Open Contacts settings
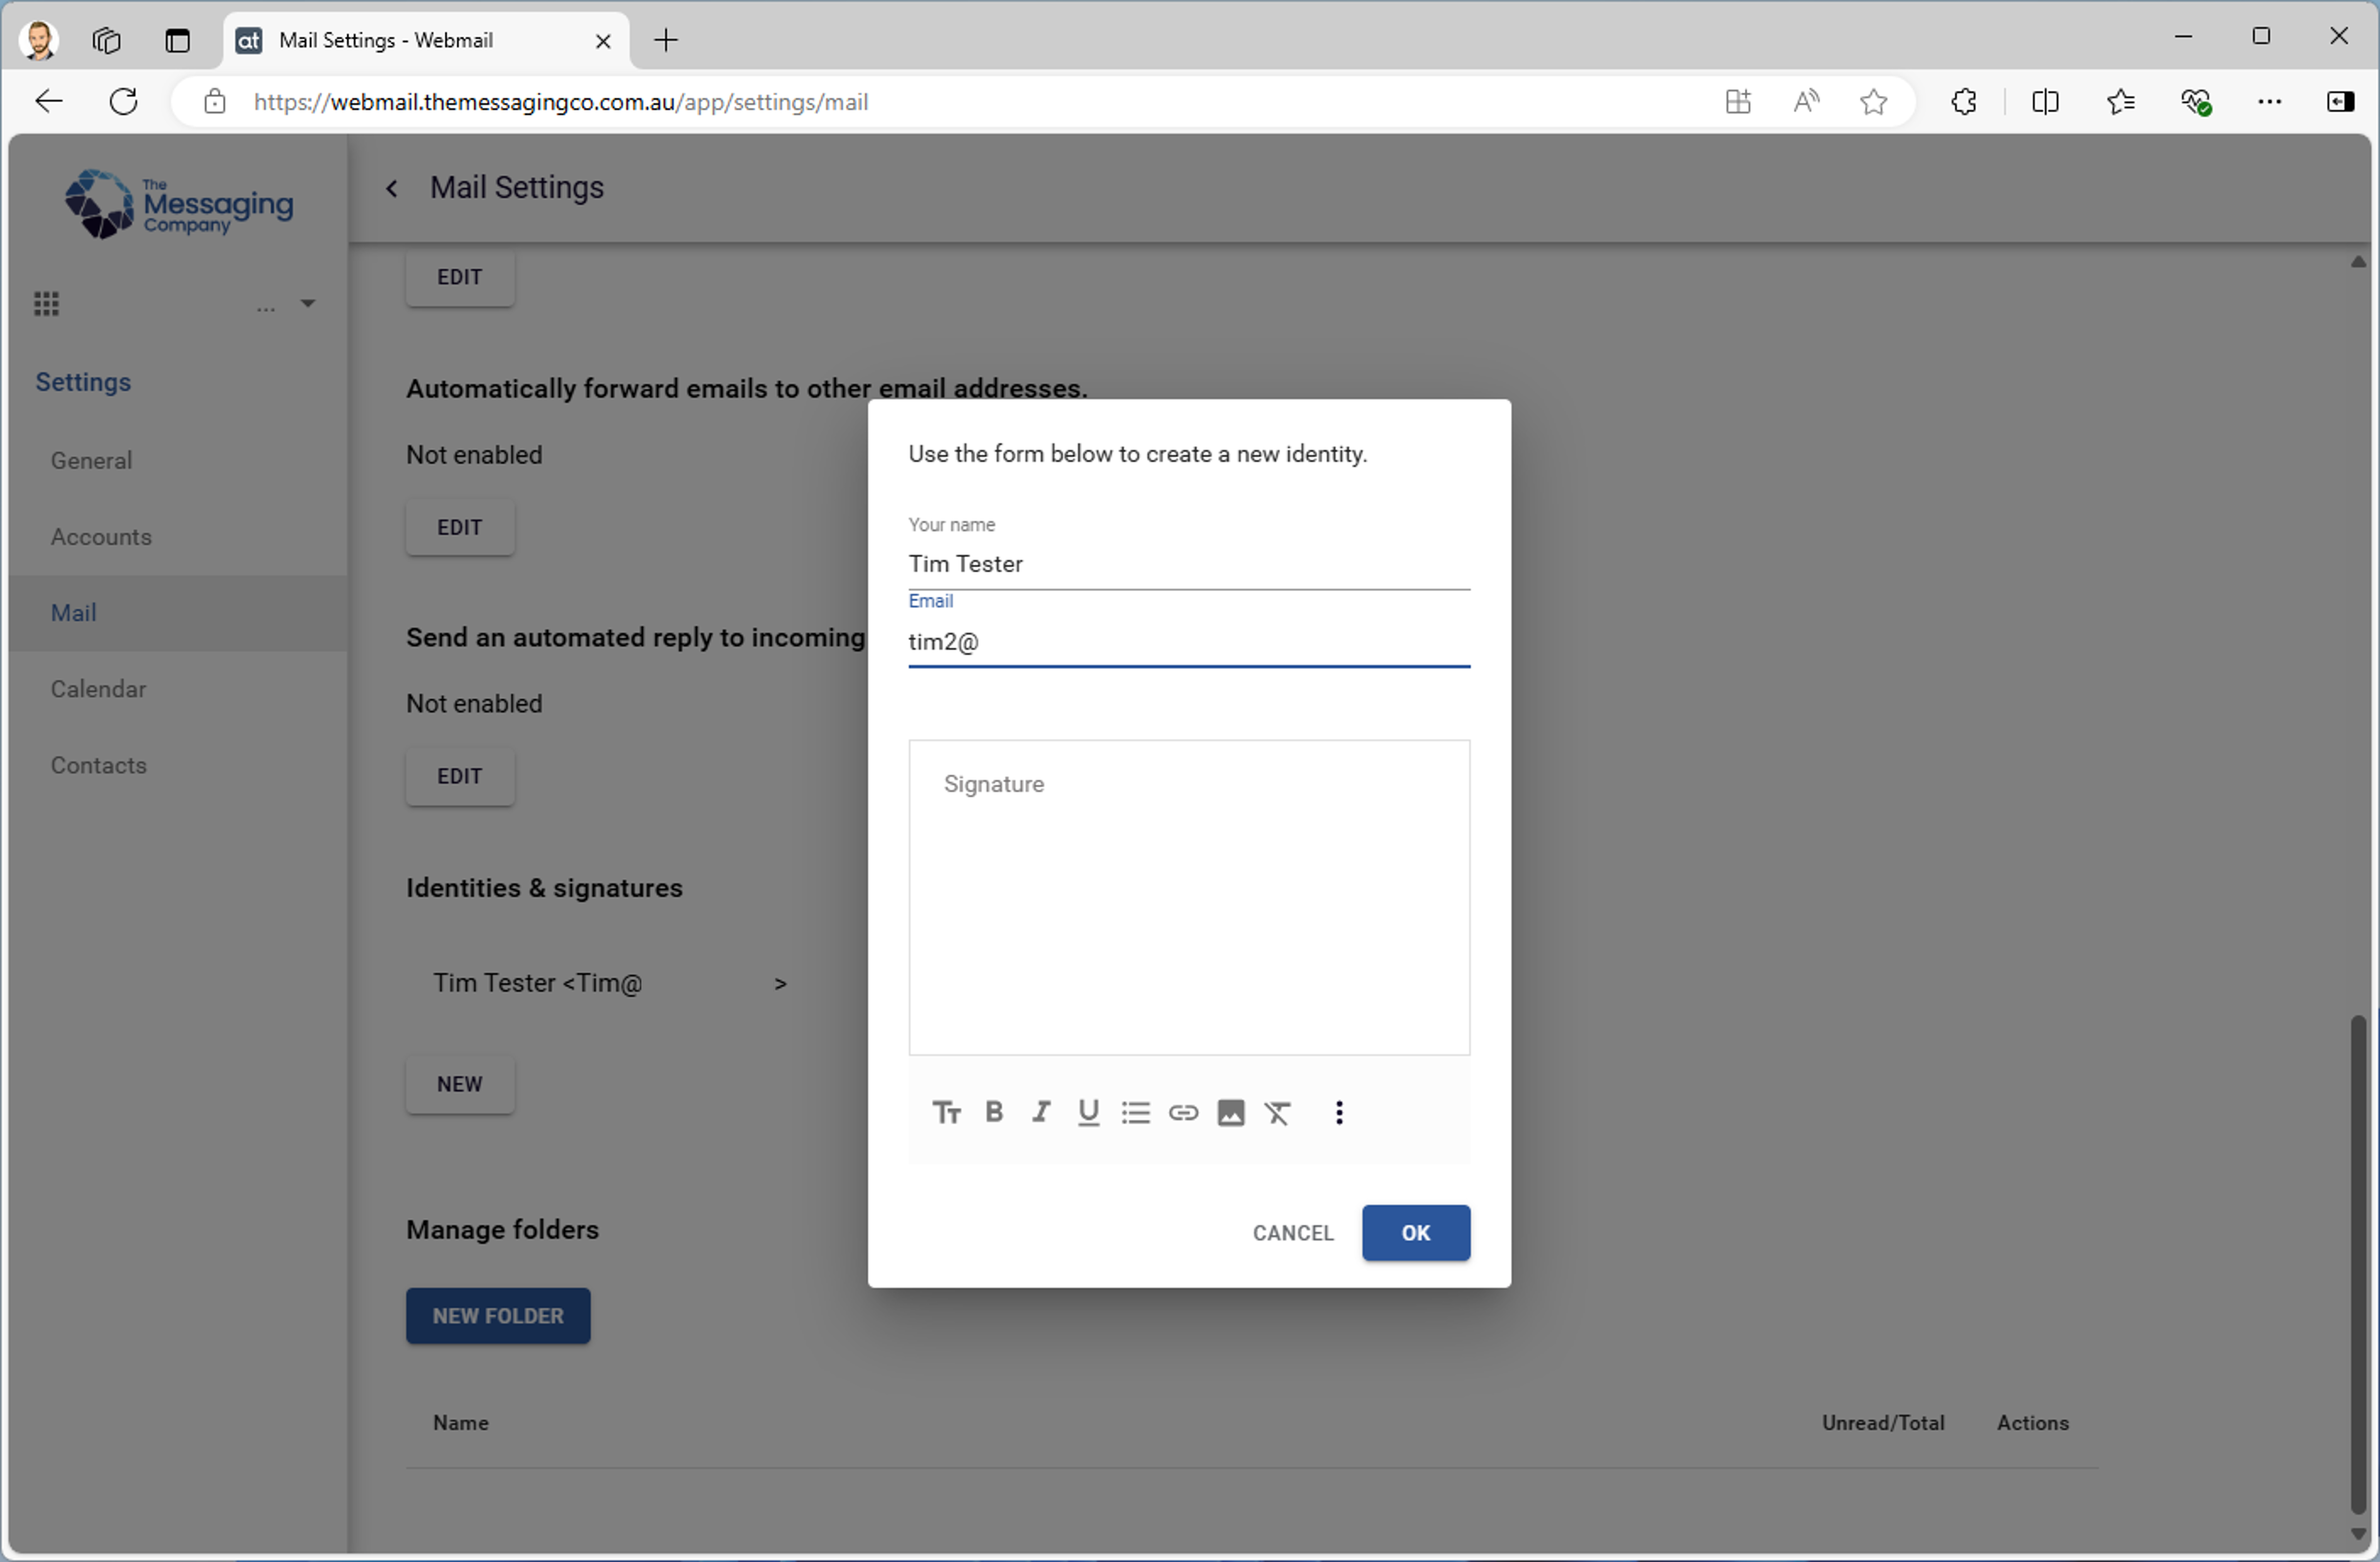The image size is (2380, 1562). point(99,766)
